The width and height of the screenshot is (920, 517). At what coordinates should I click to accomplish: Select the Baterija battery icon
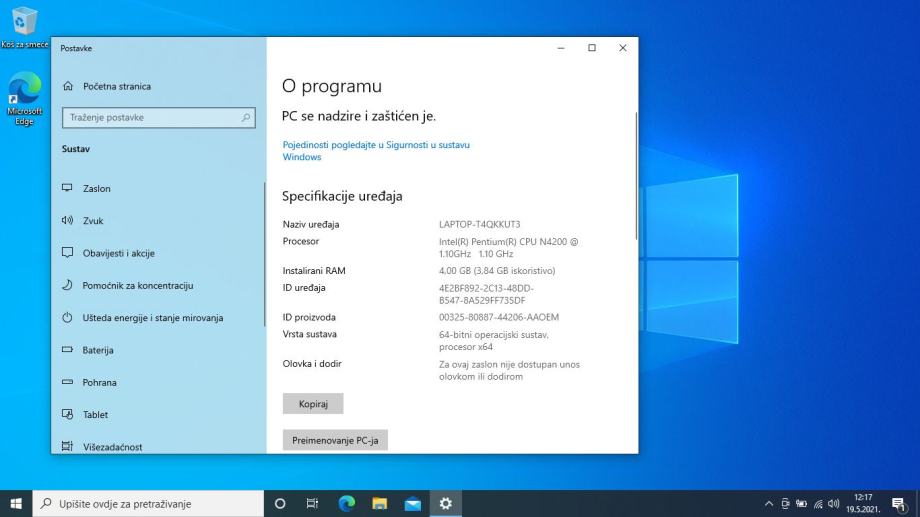click(x=67, y=350)
